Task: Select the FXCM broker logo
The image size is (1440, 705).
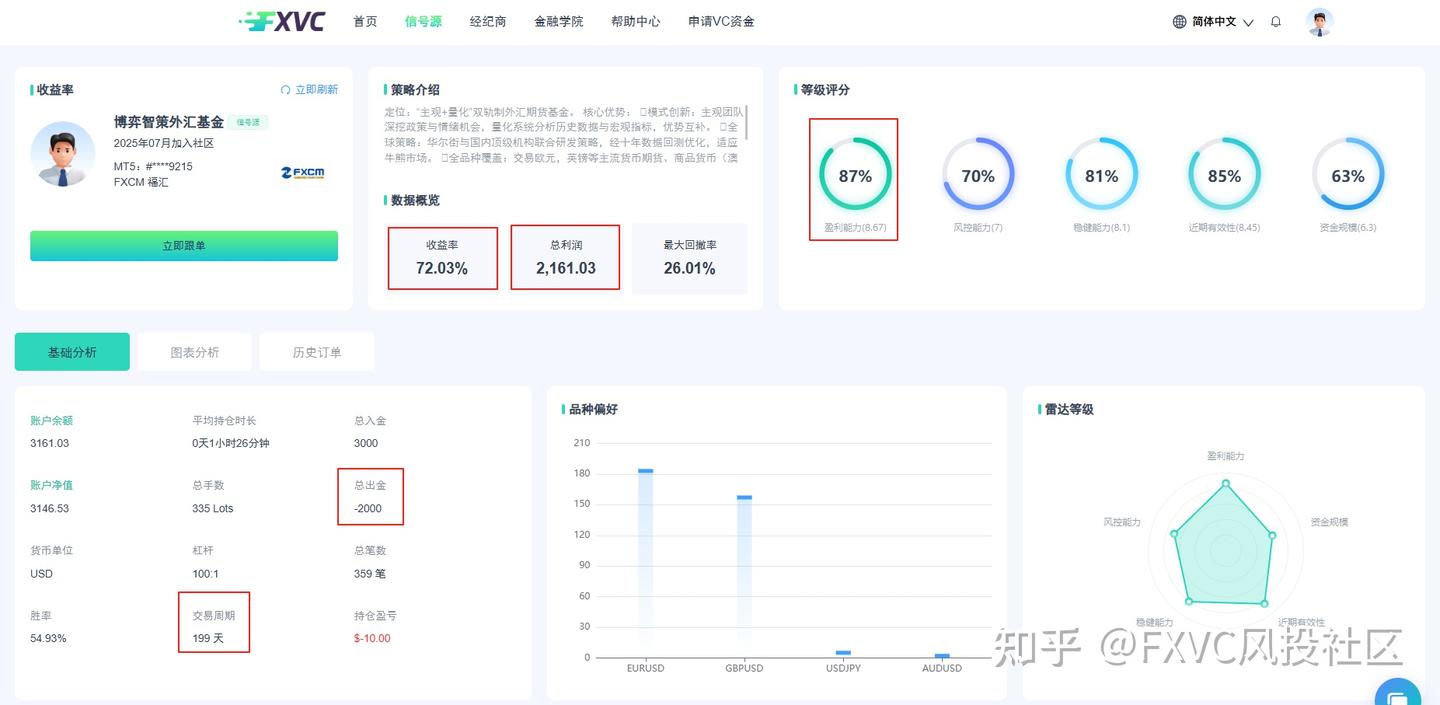Action: [x=303, y=172]
